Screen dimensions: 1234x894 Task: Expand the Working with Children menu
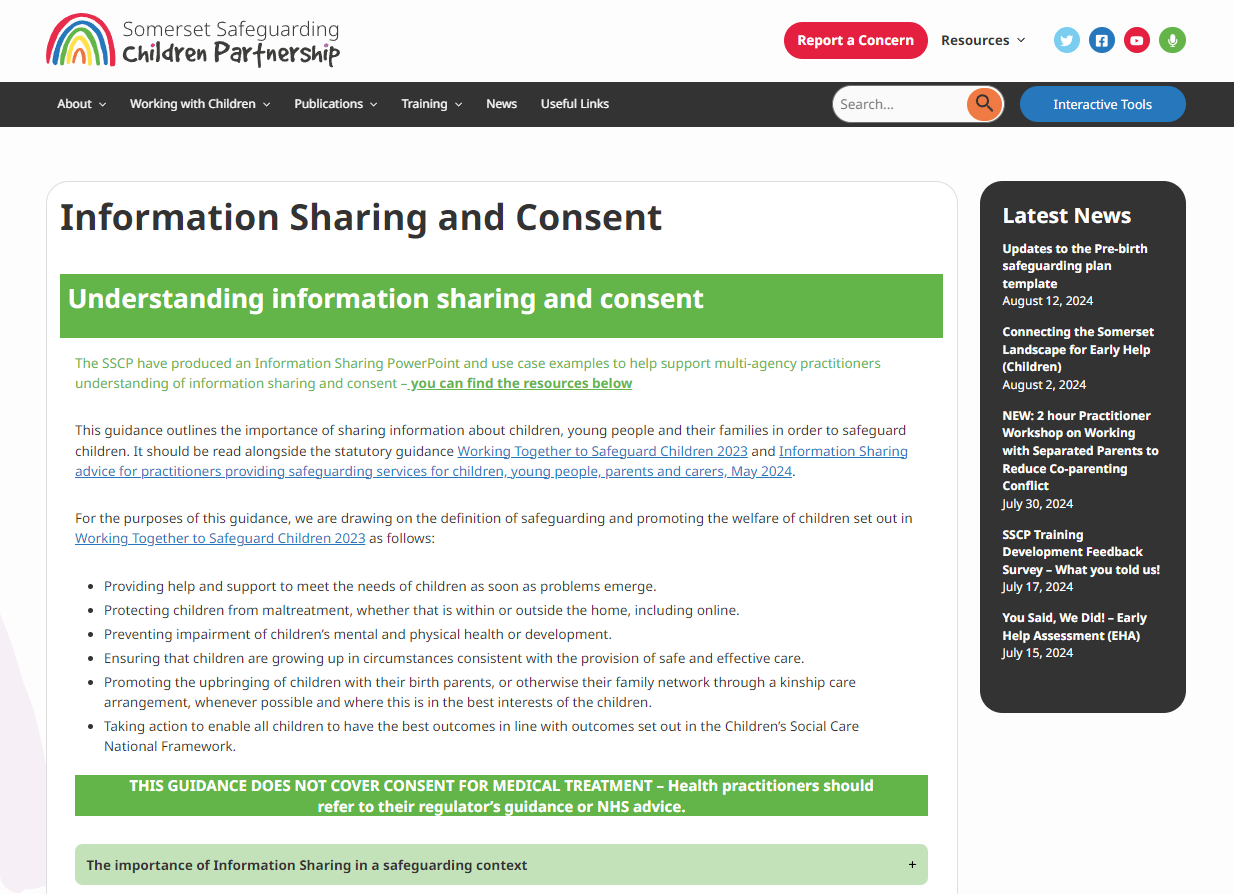199,104
